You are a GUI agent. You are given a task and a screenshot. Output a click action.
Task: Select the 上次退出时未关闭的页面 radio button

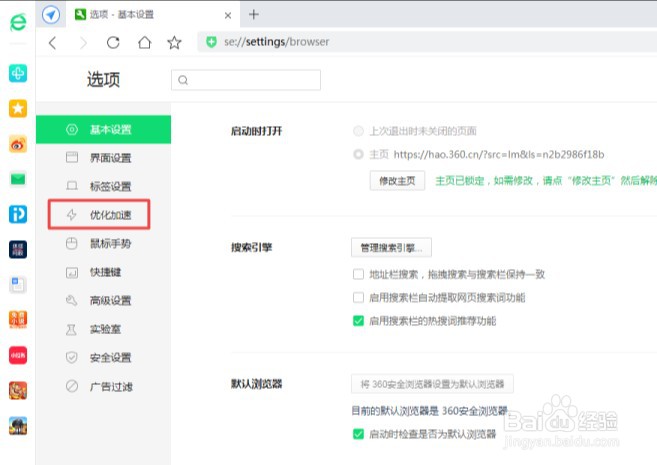(358, 131)
